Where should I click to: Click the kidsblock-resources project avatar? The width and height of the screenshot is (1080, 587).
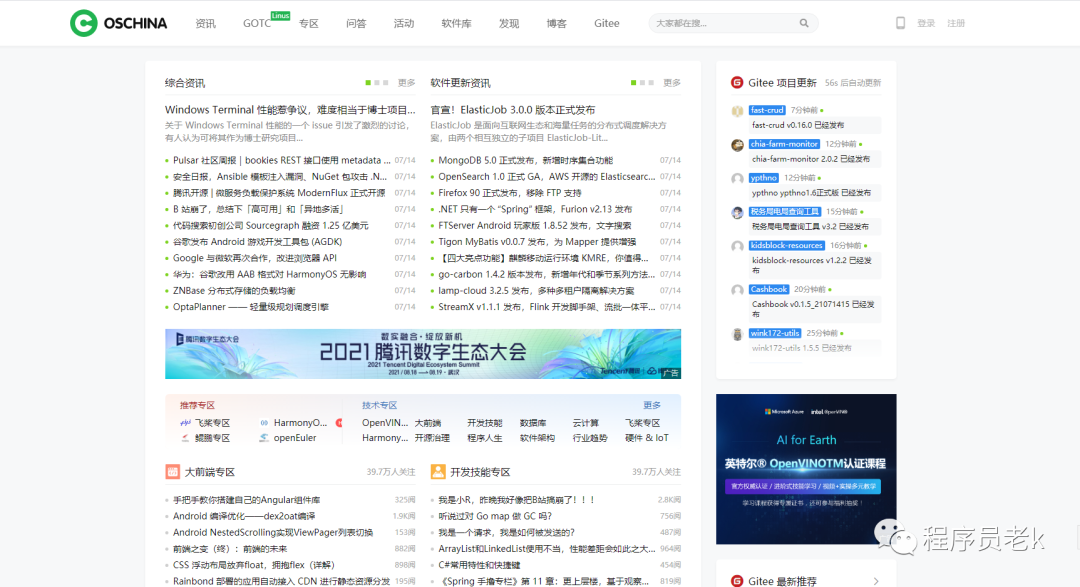[x=737, y=246]
